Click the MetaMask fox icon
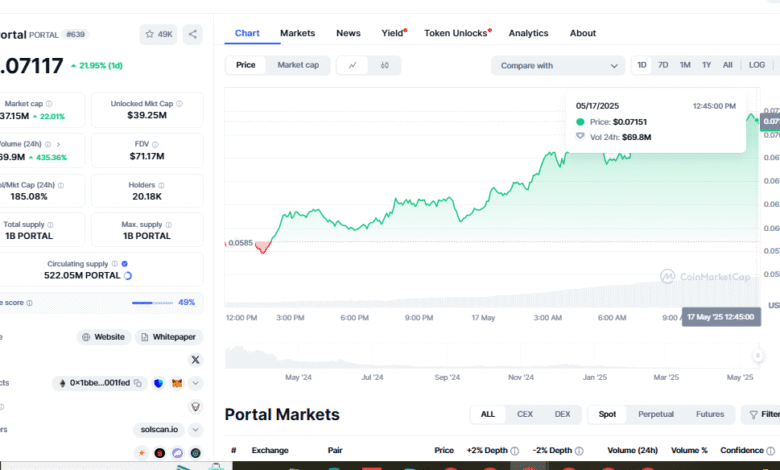780x470 pixels. point(177,383)
